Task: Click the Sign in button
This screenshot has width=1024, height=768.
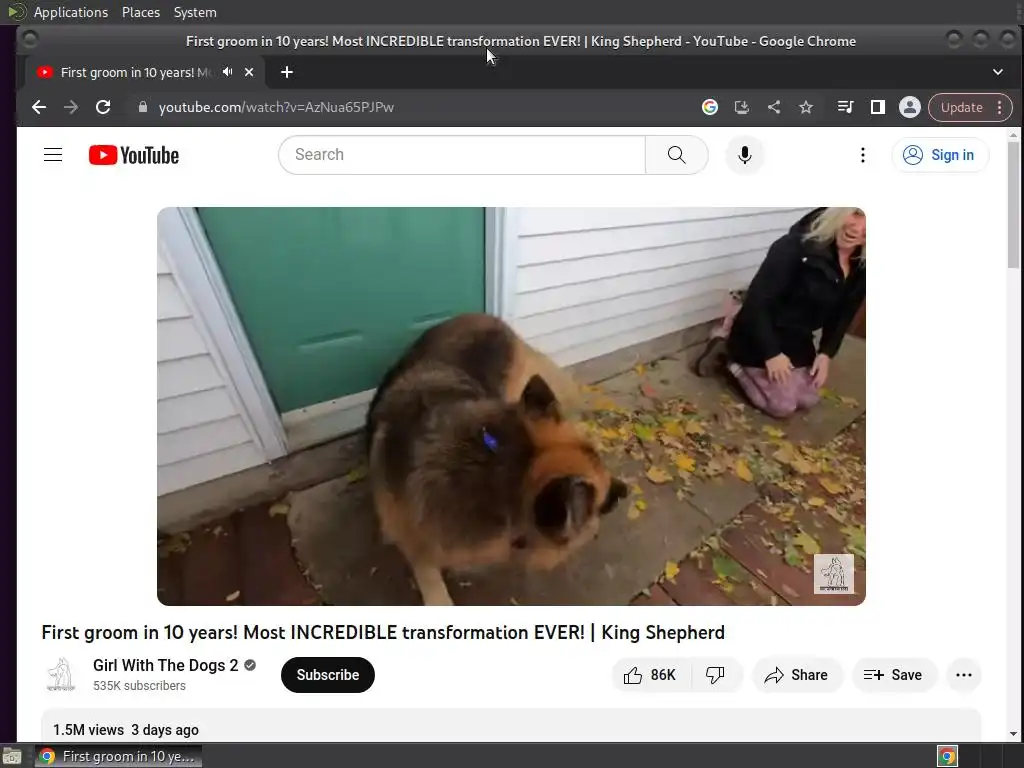Action: (940, 155)
